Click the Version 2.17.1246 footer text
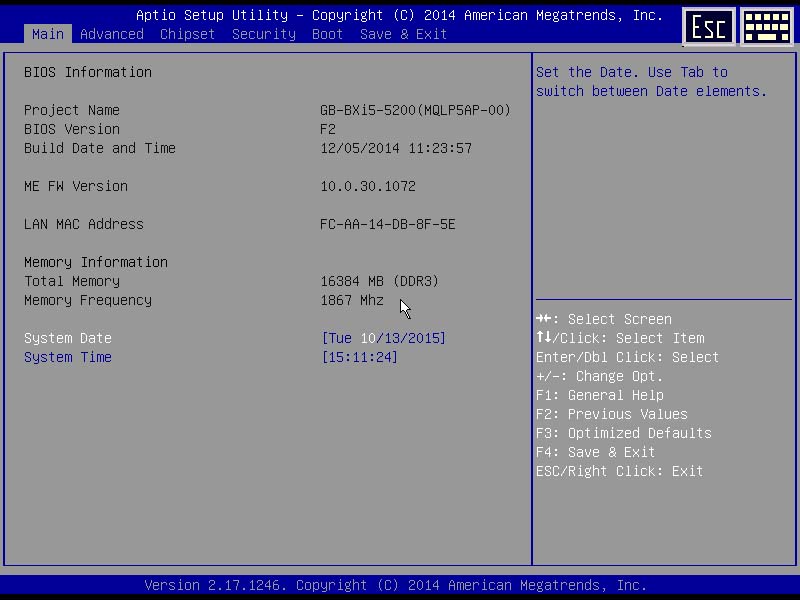The height and width of the screenshot is (600, 800). (396, 585)
